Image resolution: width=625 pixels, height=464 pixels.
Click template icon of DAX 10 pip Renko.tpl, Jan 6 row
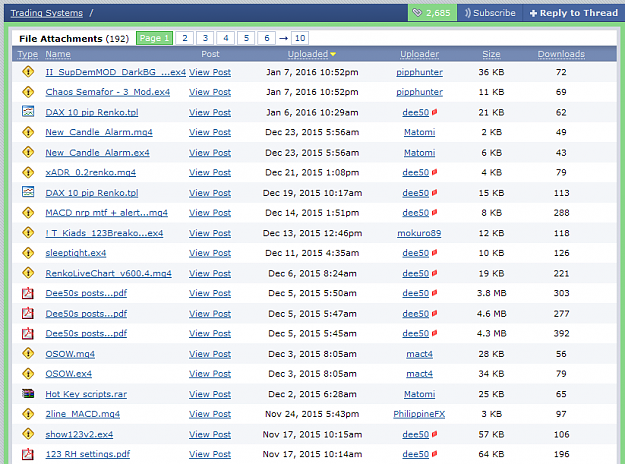pyautogui.click(x=28, y=112)
